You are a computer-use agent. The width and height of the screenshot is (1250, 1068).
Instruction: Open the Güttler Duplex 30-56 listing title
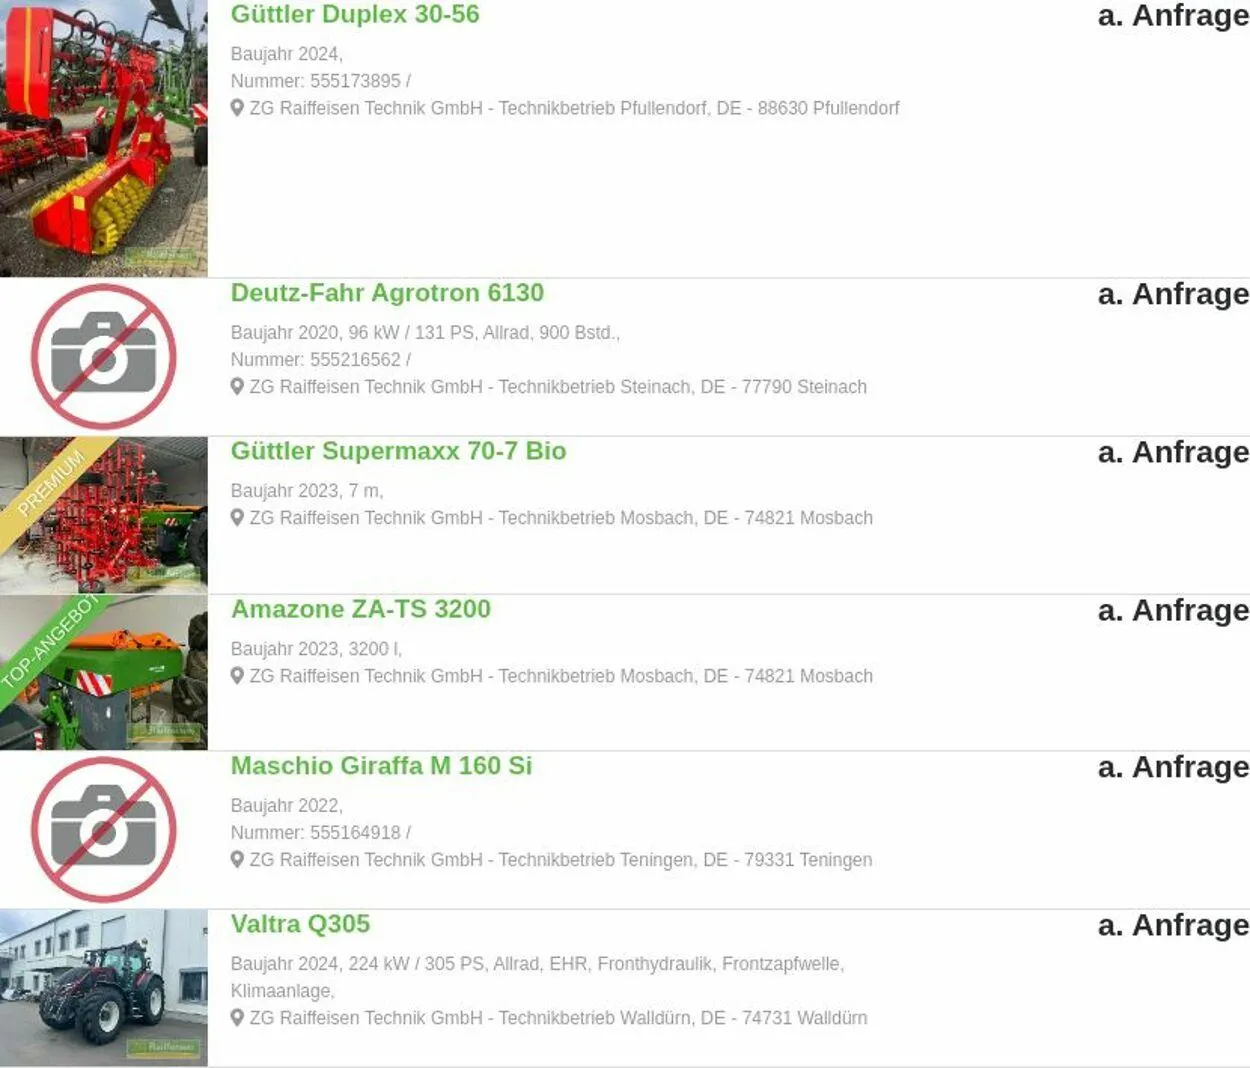coord(355,15)
